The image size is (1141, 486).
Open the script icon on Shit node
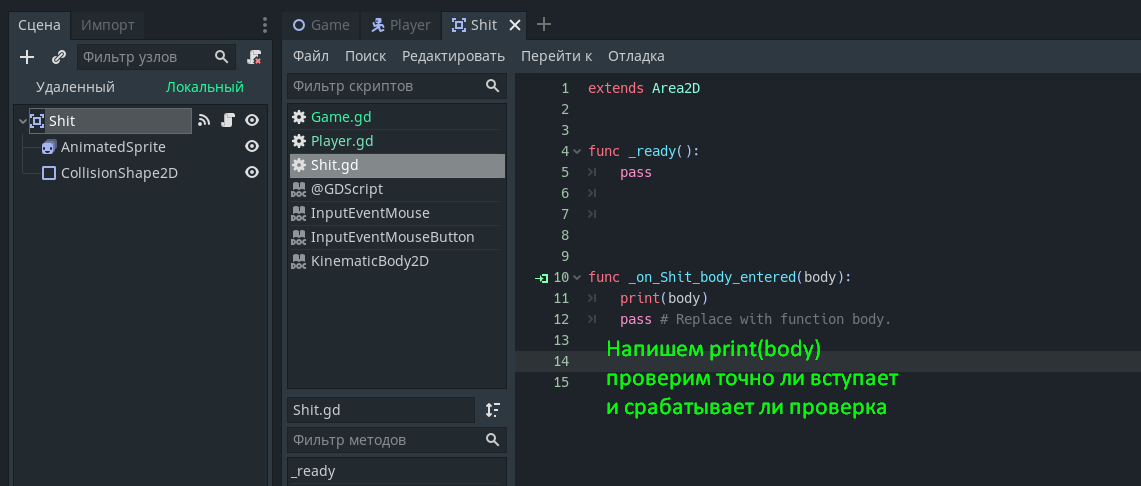coord(227,121)
